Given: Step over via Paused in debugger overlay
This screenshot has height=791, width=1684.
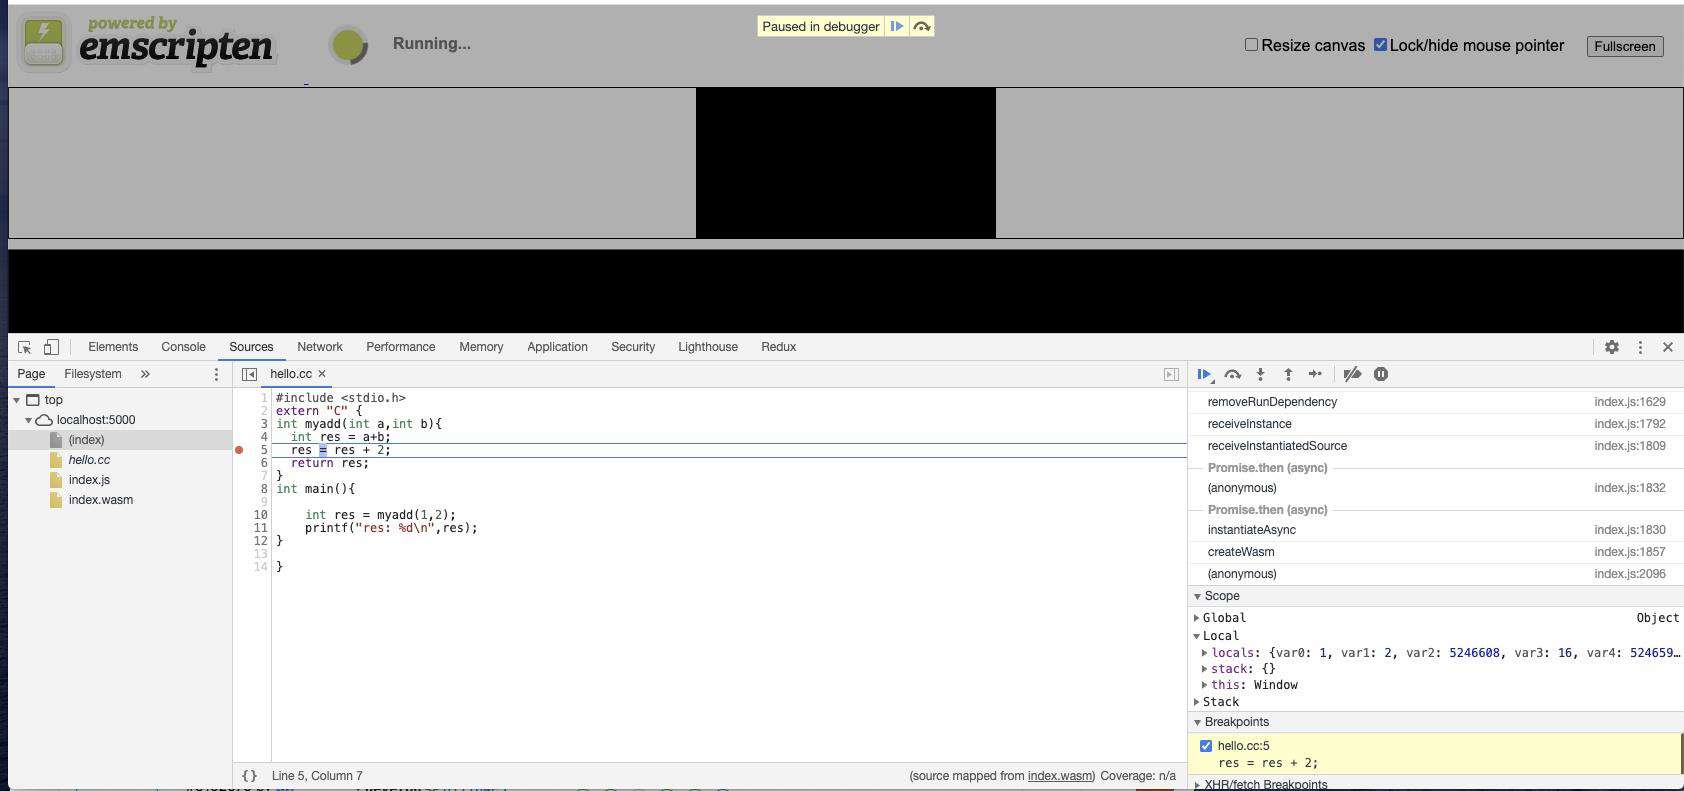Looking at the screenshot, I should (x=922, y=27).
